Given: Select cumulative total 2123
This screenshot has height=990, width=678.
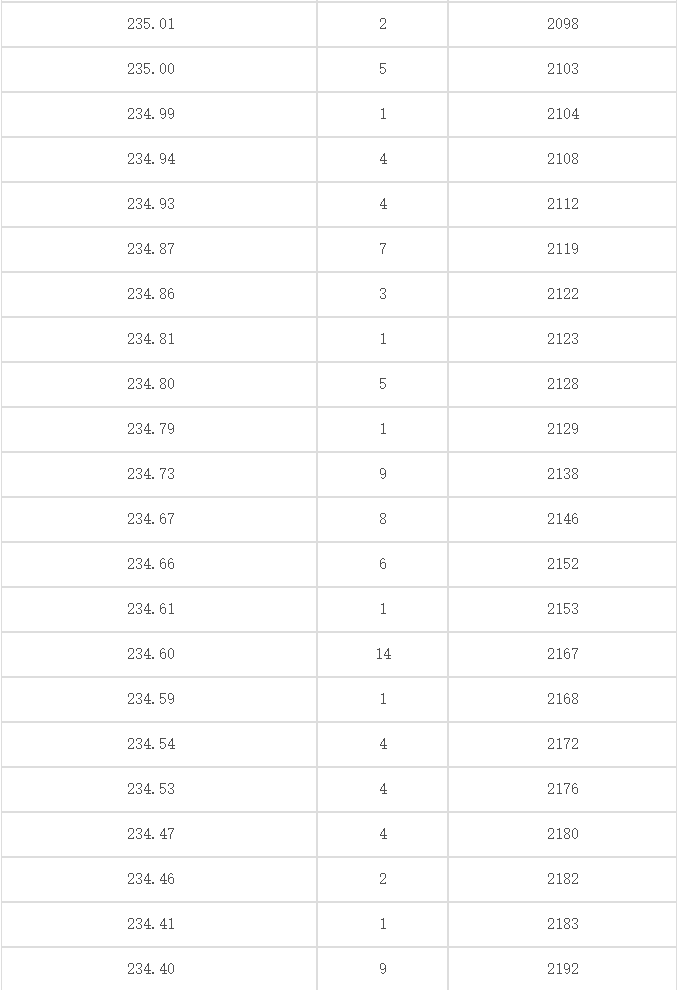Looking at the screenshot, I should click(562, 339).
